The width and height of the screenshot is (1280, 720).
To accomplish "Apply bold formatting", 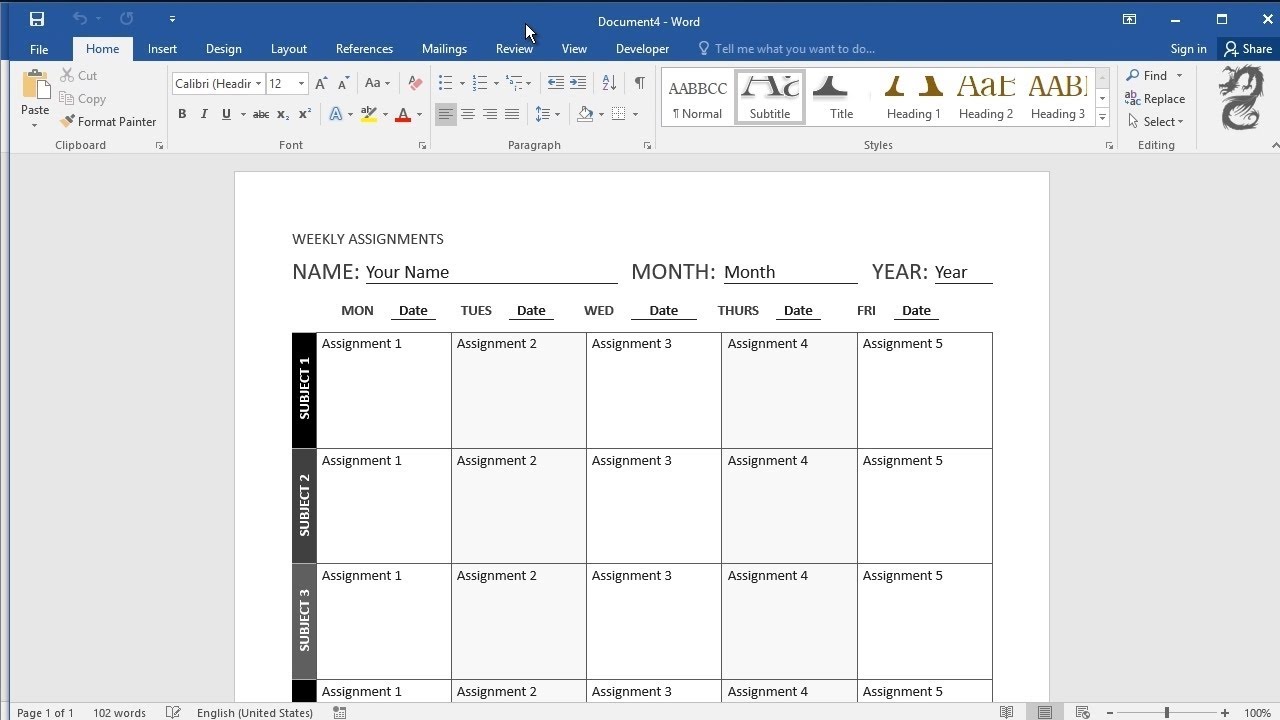I will (x=181, y=113).
